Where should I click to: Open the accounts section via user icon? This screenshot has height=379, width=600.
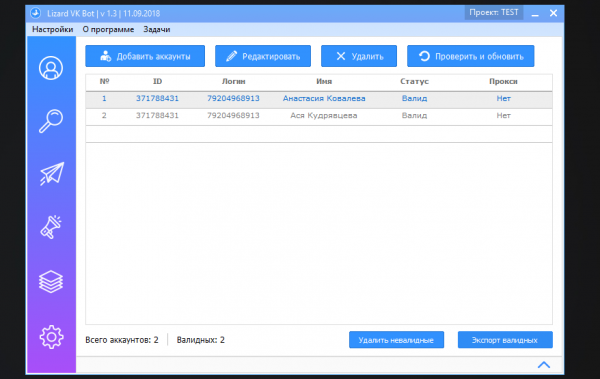coord(51,68)
